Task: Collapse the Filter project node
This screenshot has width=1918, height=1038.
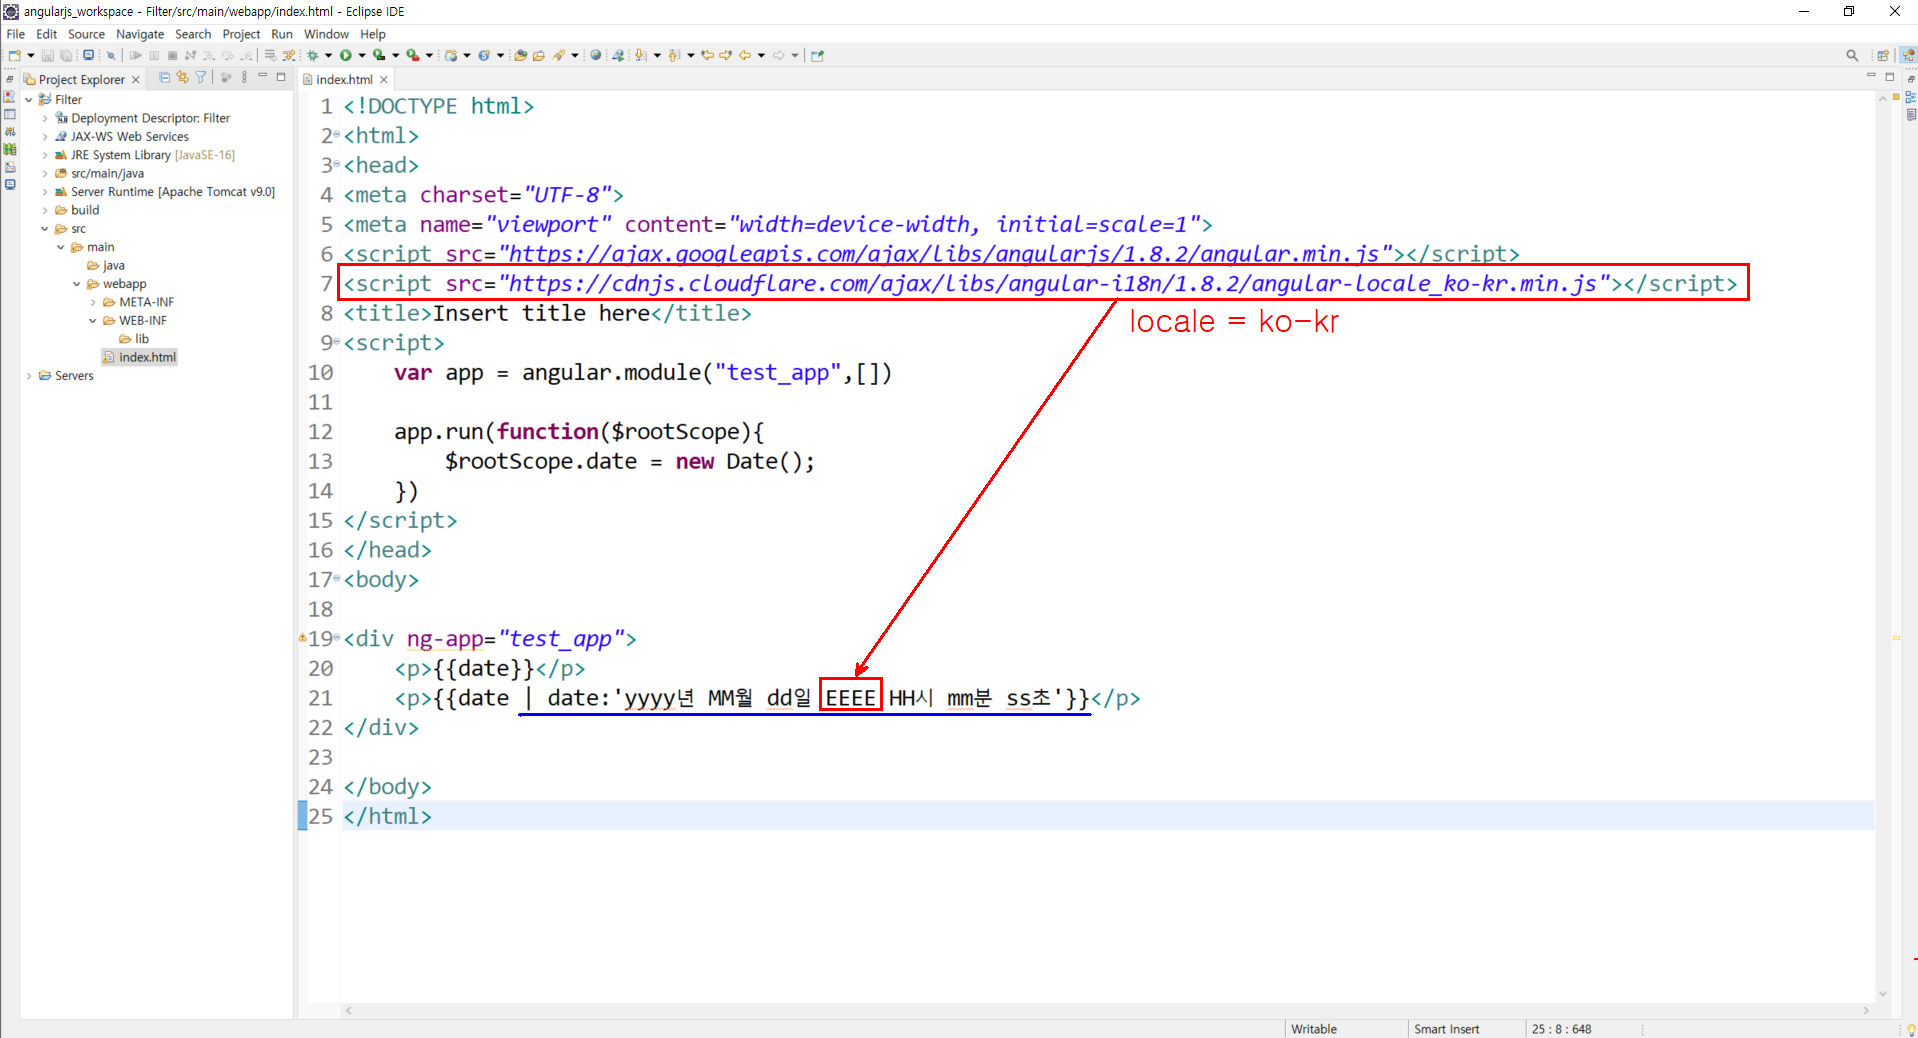Action: tap(28, 100)
